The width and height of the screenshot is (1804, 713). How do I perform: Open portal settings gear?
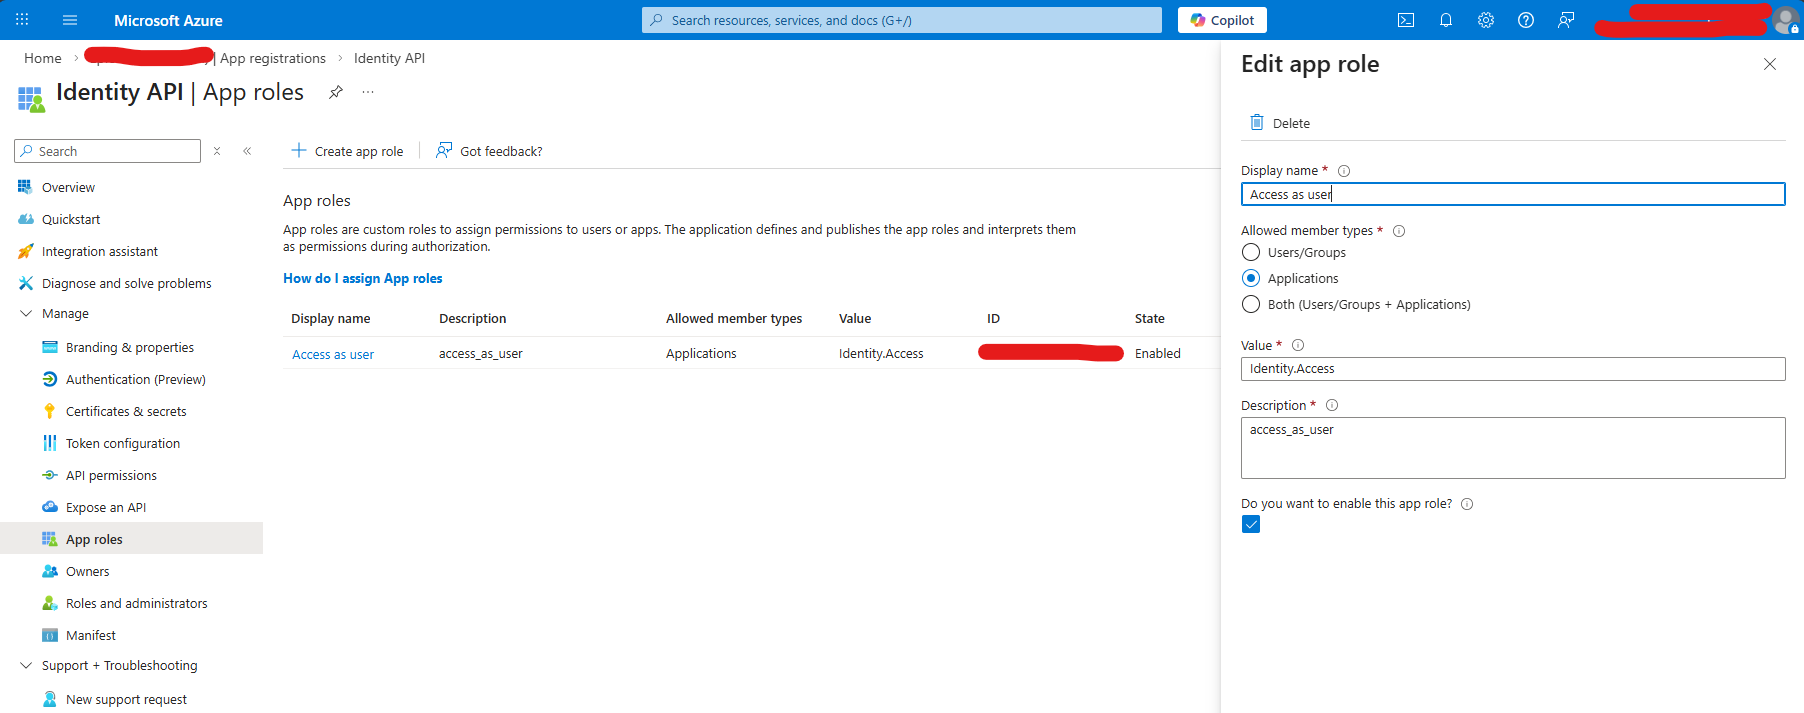click(1486, 20)
